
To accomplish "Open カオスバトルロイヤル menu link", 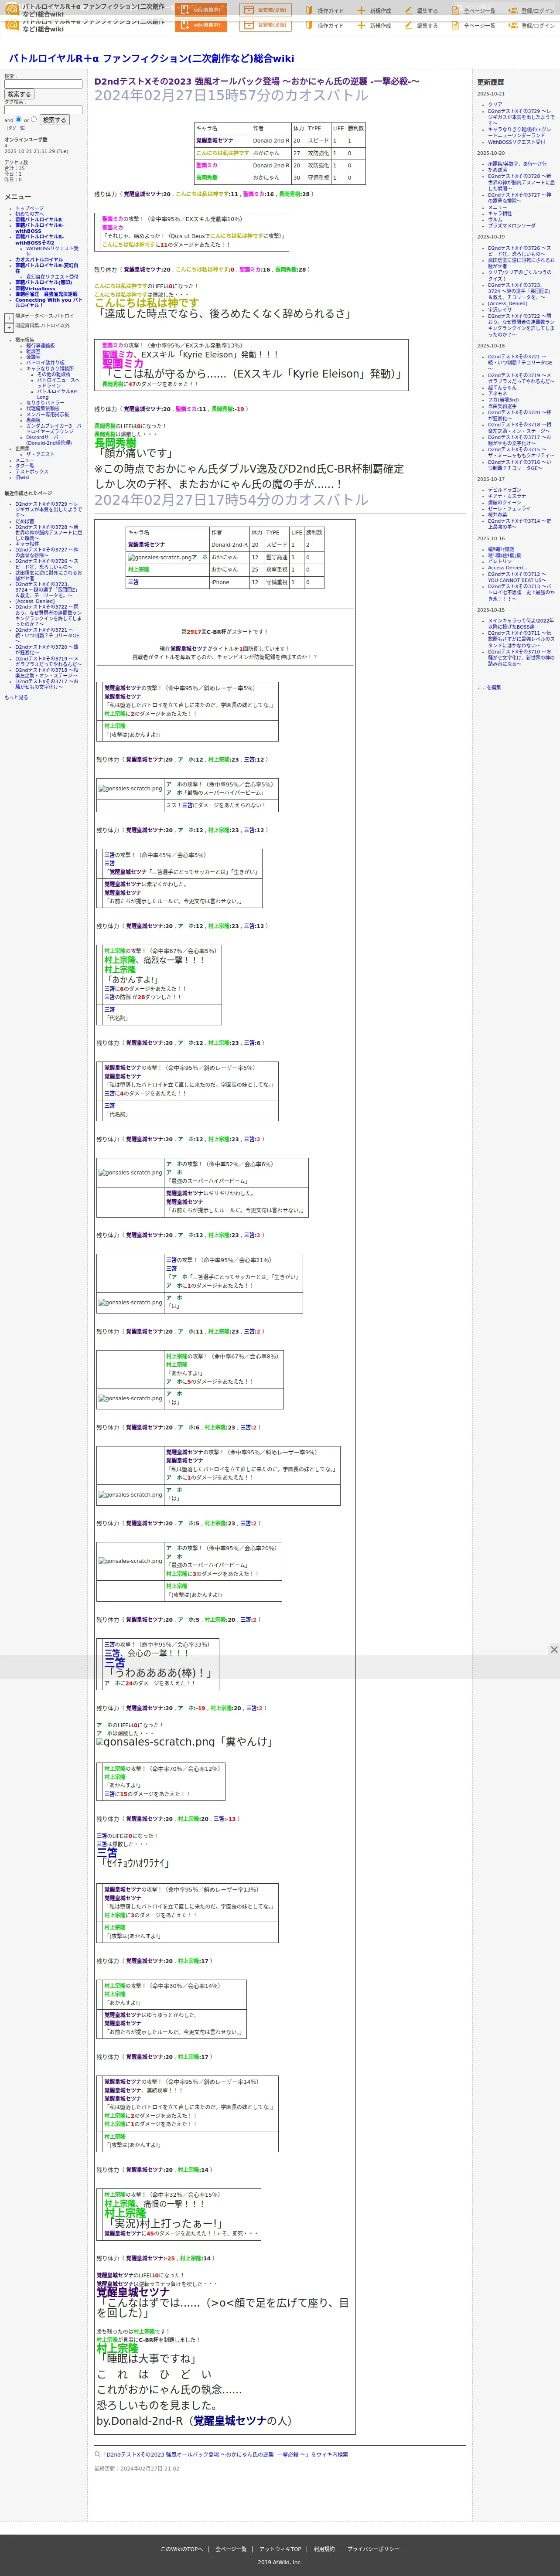I will point(39,260).
